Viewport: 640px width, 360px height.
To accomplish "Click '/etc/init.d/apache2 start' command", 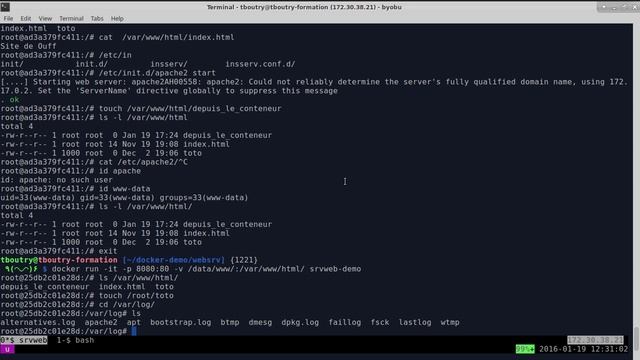I will coord(157,73).
